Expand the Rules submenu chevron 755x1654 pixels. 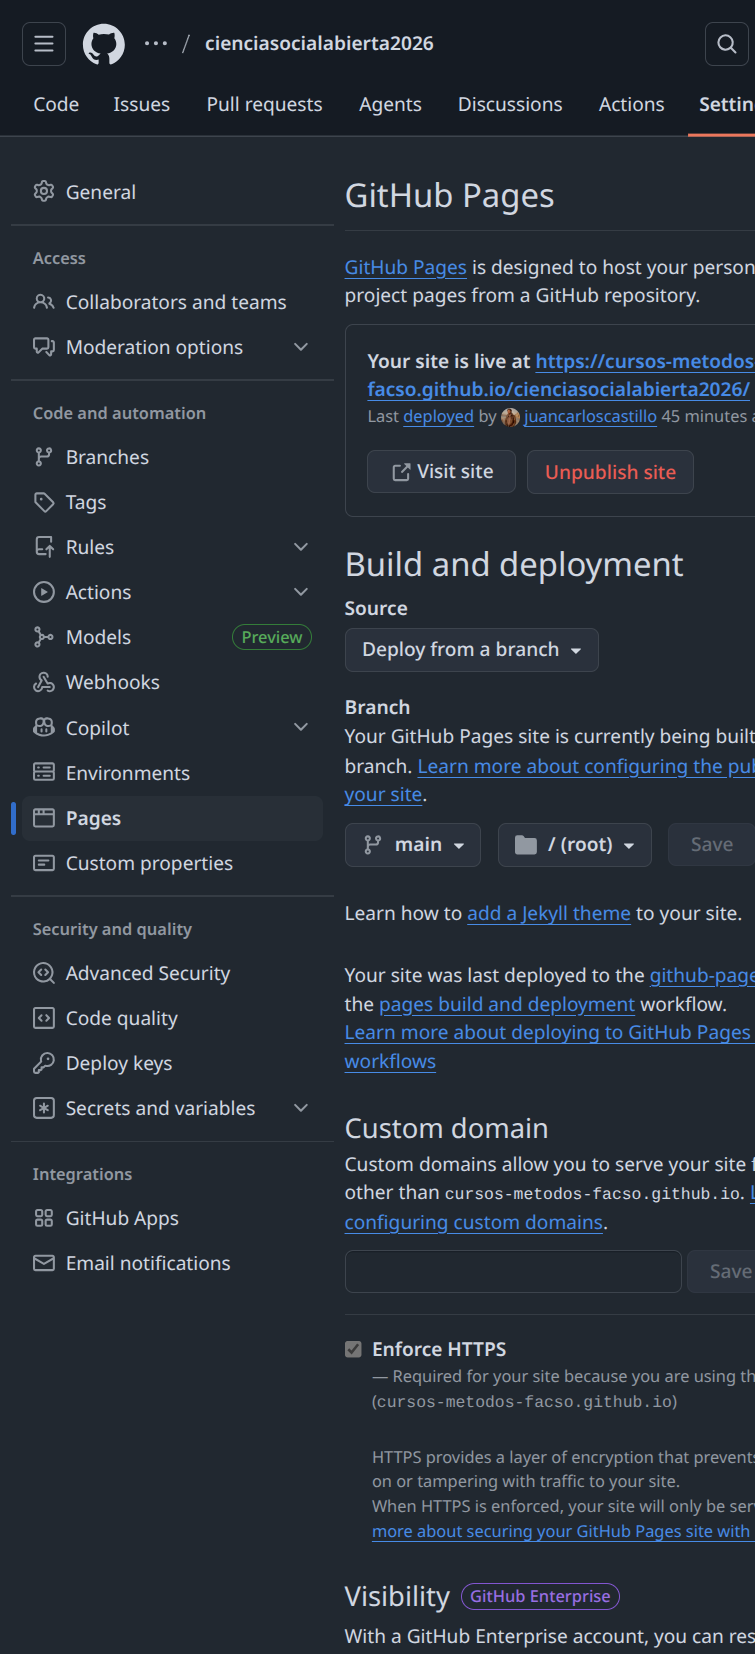coord(301,546)
